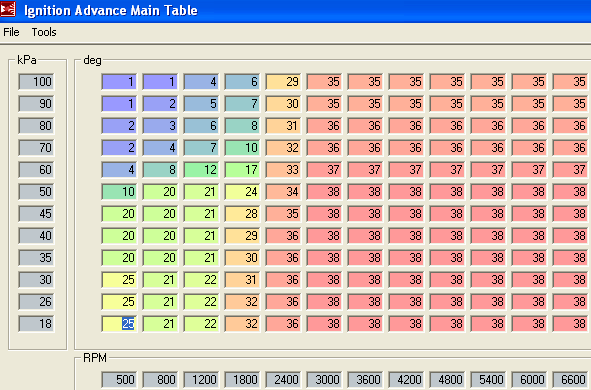Select the 100 kPa bin field
This screenshot has width=591, height=390.
coord(36,82)
